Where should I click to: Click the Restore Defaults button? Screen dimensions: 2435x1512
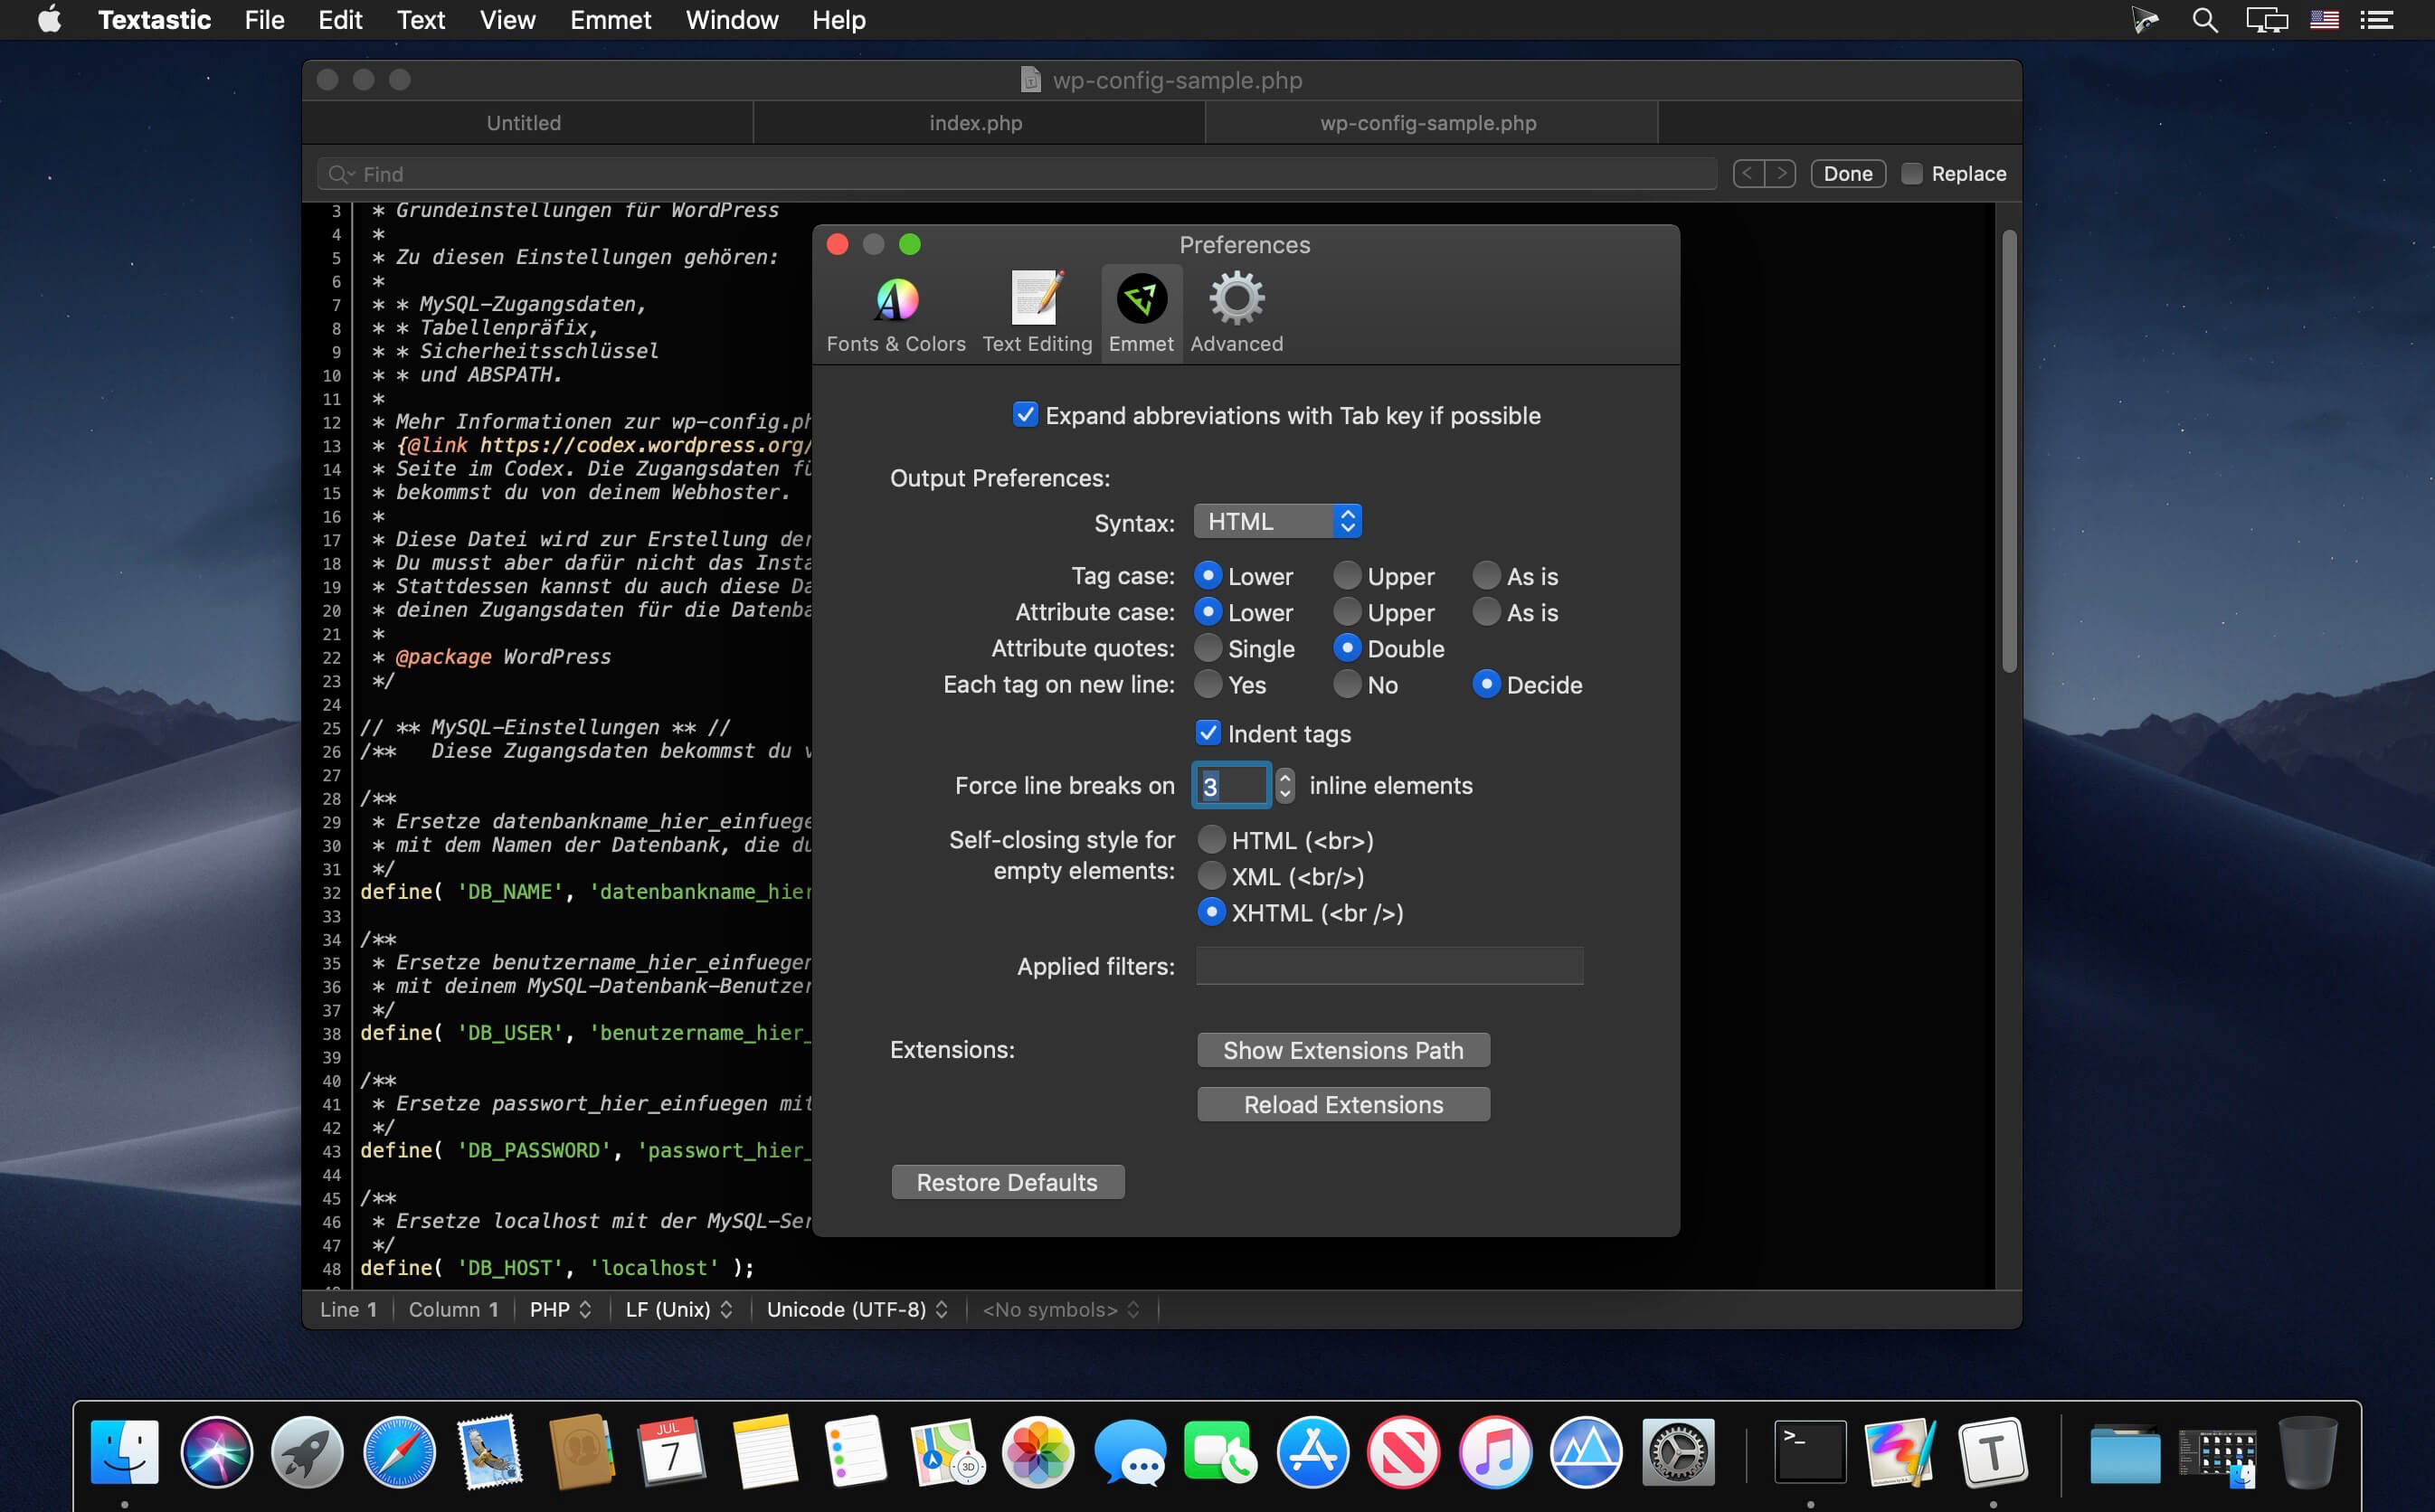pos(1007,1182)
